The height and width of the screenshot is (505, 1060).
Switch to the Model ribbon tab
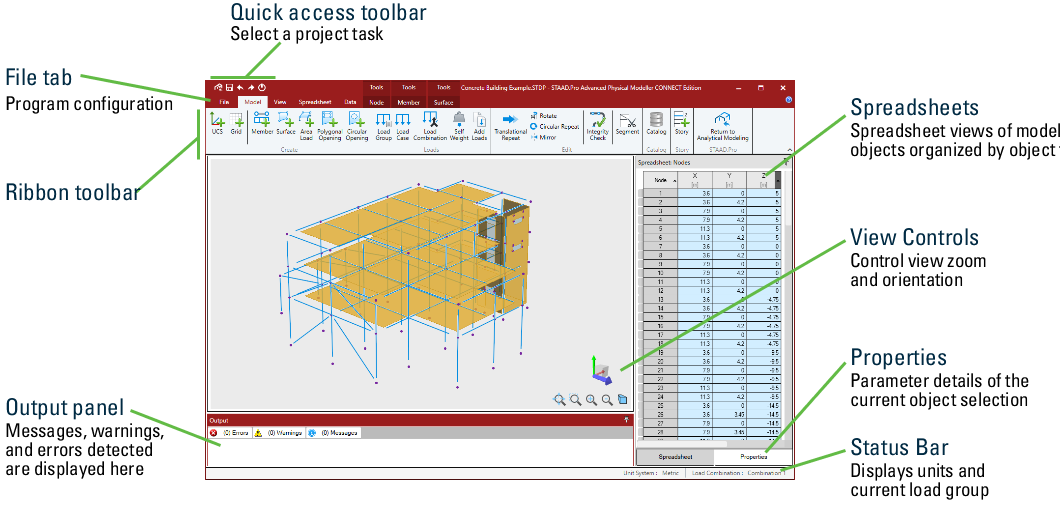click(x=254, y=102)
